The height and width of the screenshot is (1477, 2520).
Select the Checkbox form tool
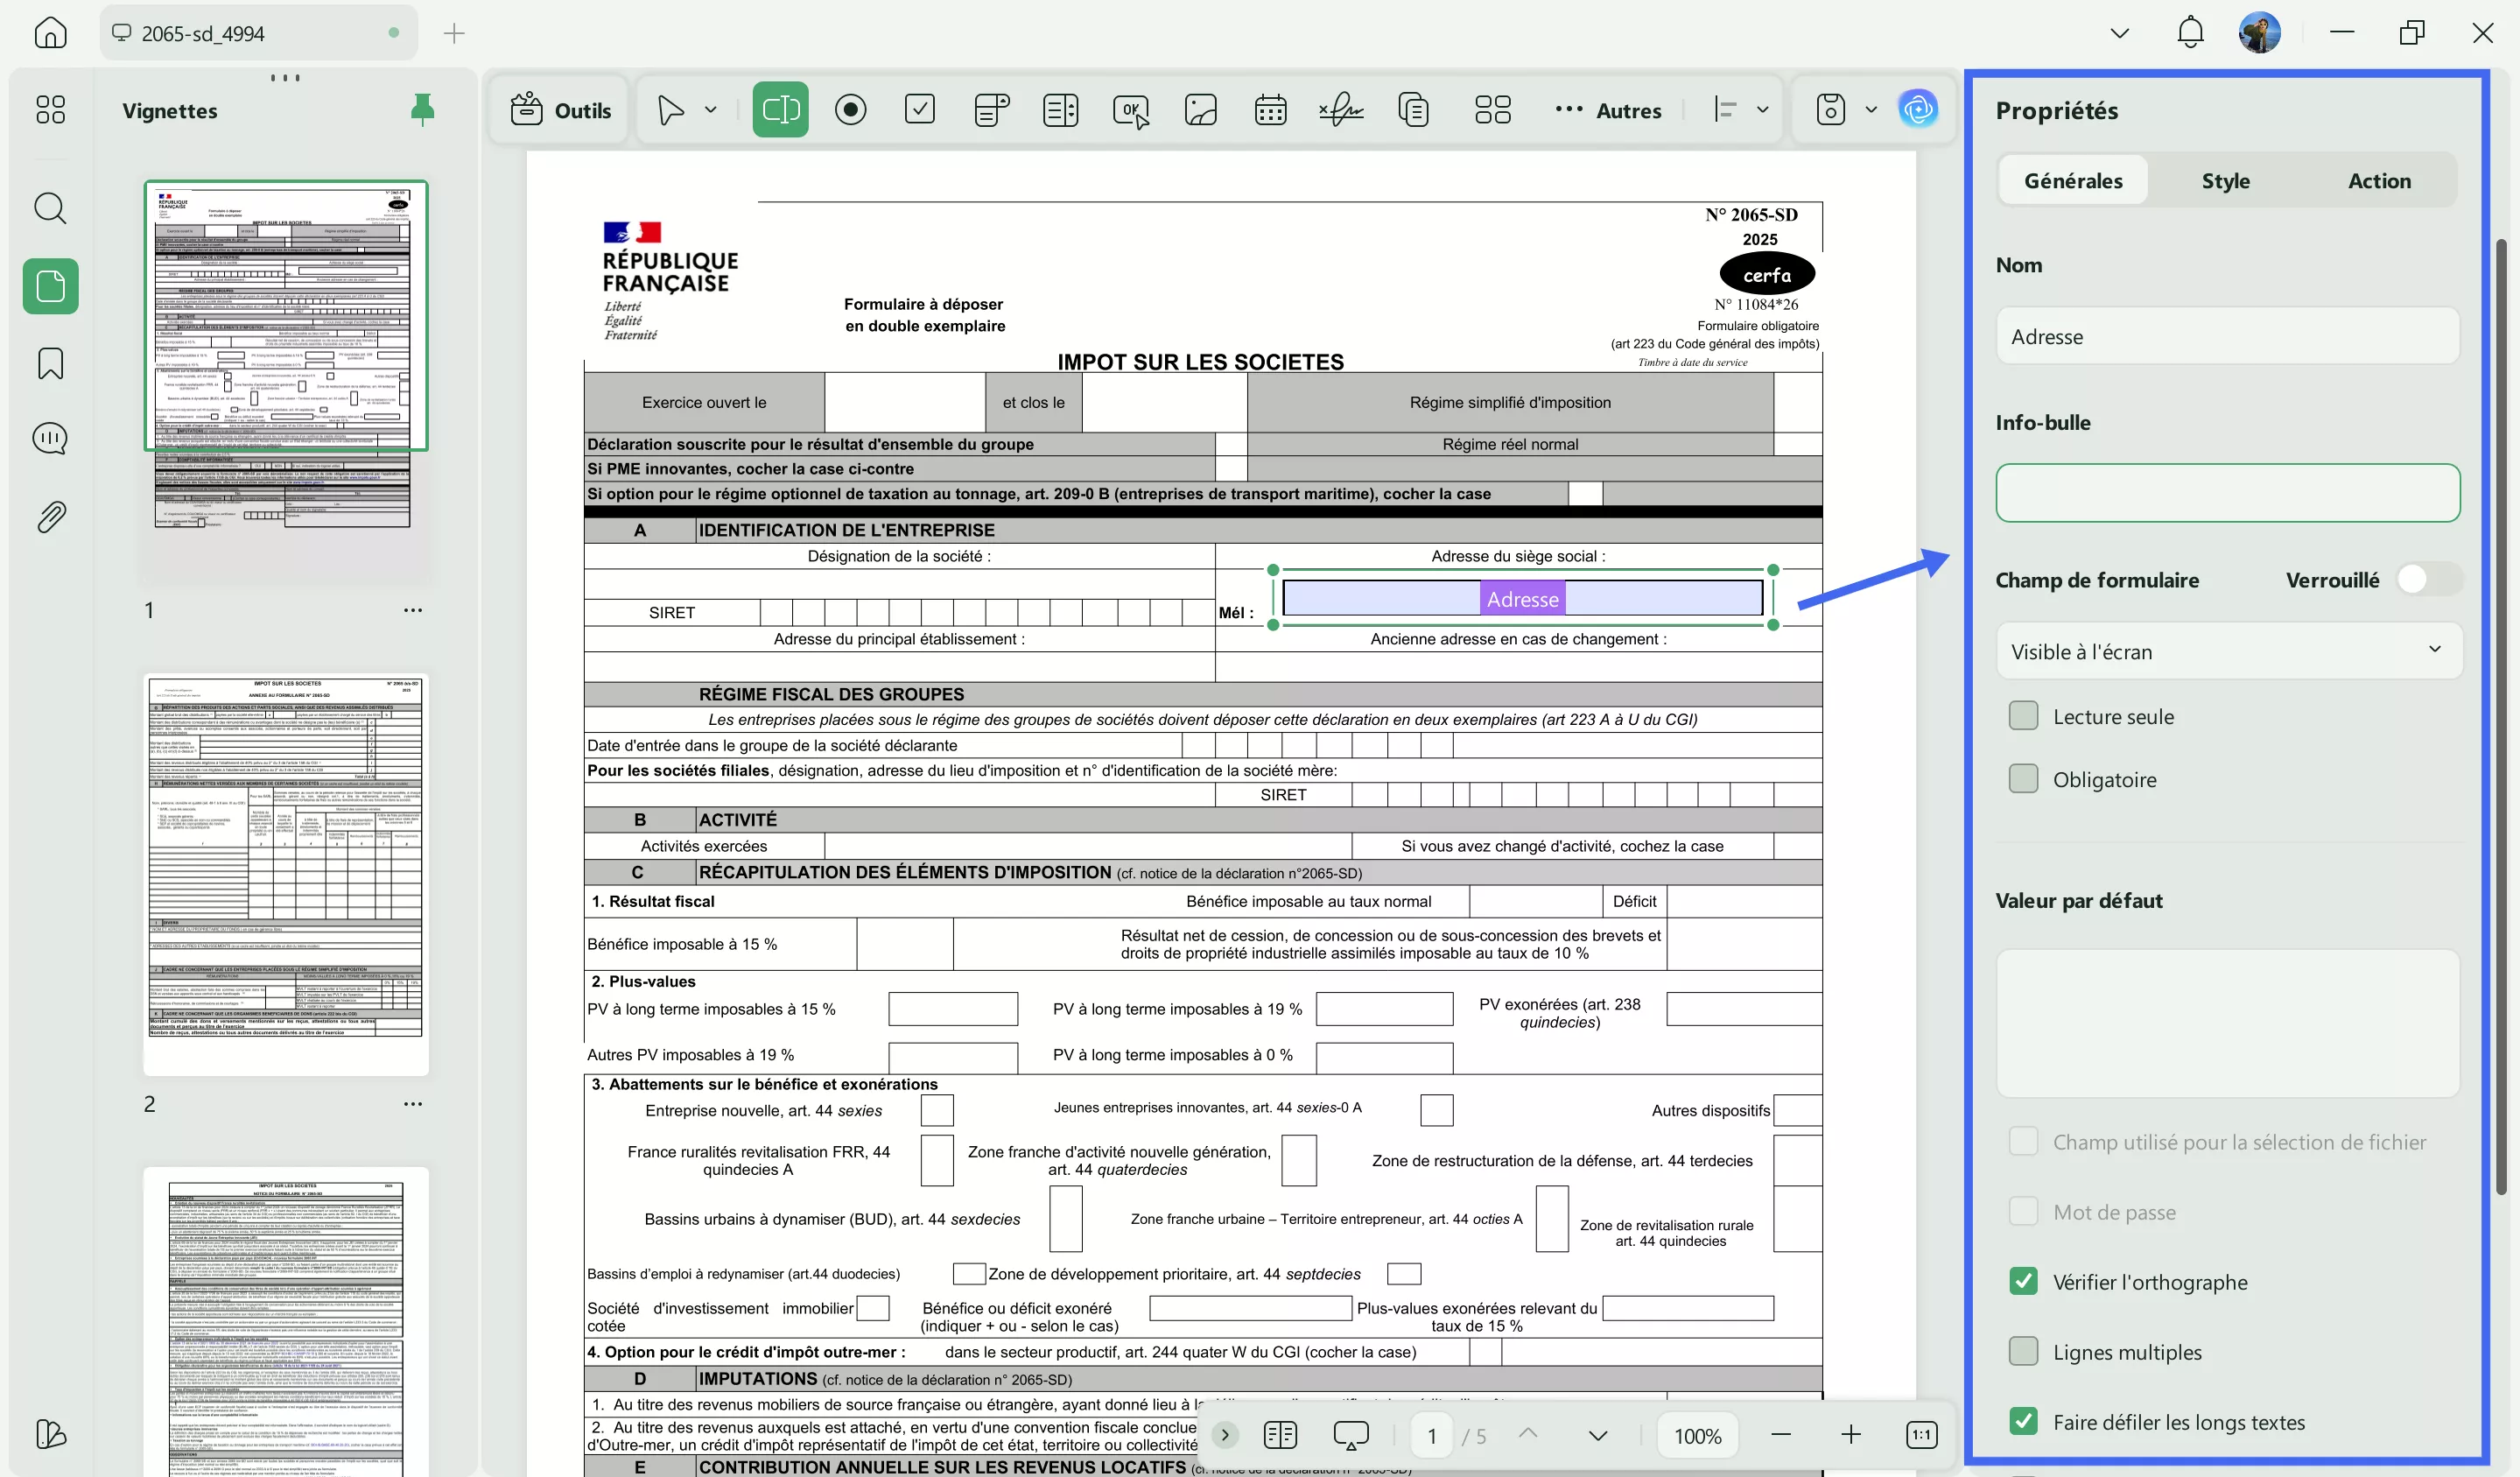919,109
